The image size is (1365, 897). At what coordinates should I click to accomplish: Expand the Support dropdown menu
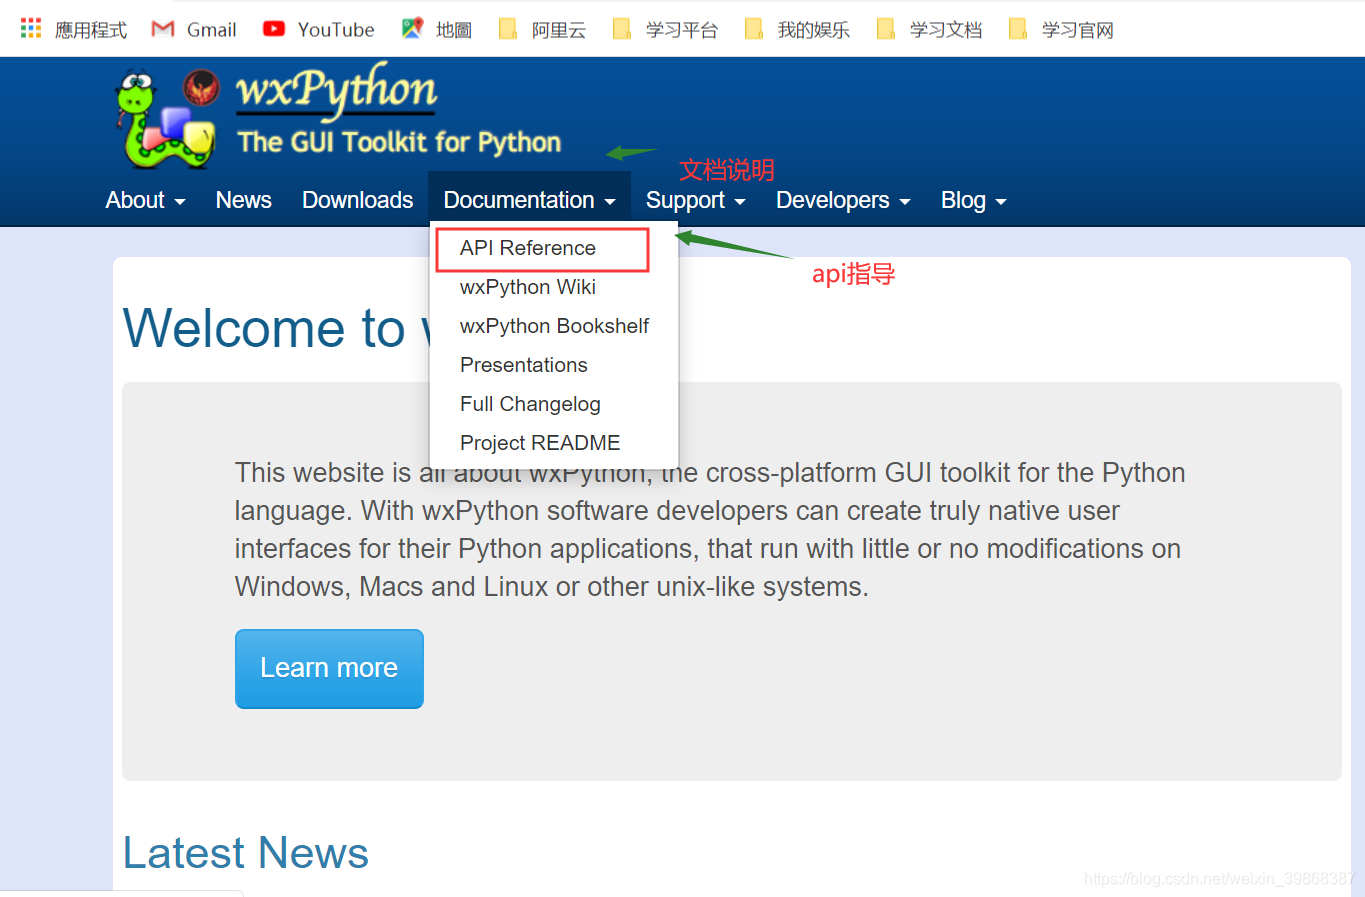[x=695, y=200]
